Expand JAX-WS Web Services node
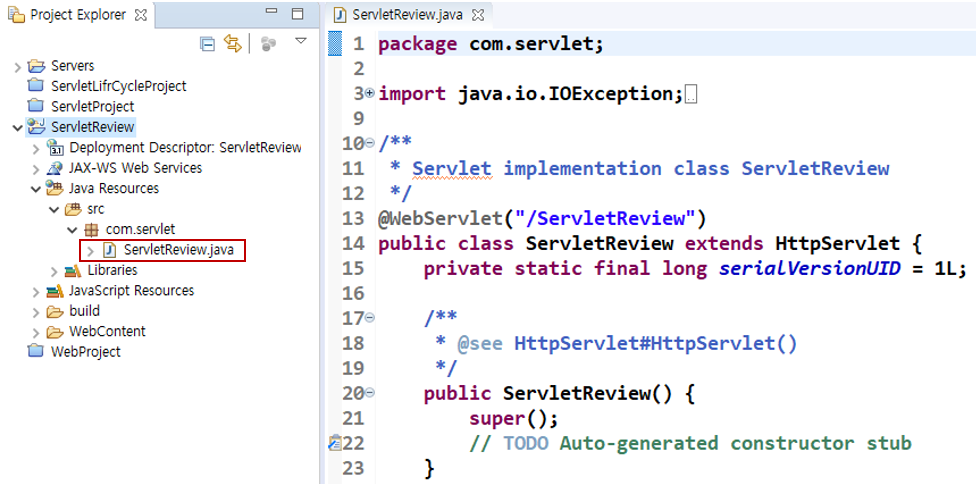Screen dimensions: 976x484 [35, 169]
